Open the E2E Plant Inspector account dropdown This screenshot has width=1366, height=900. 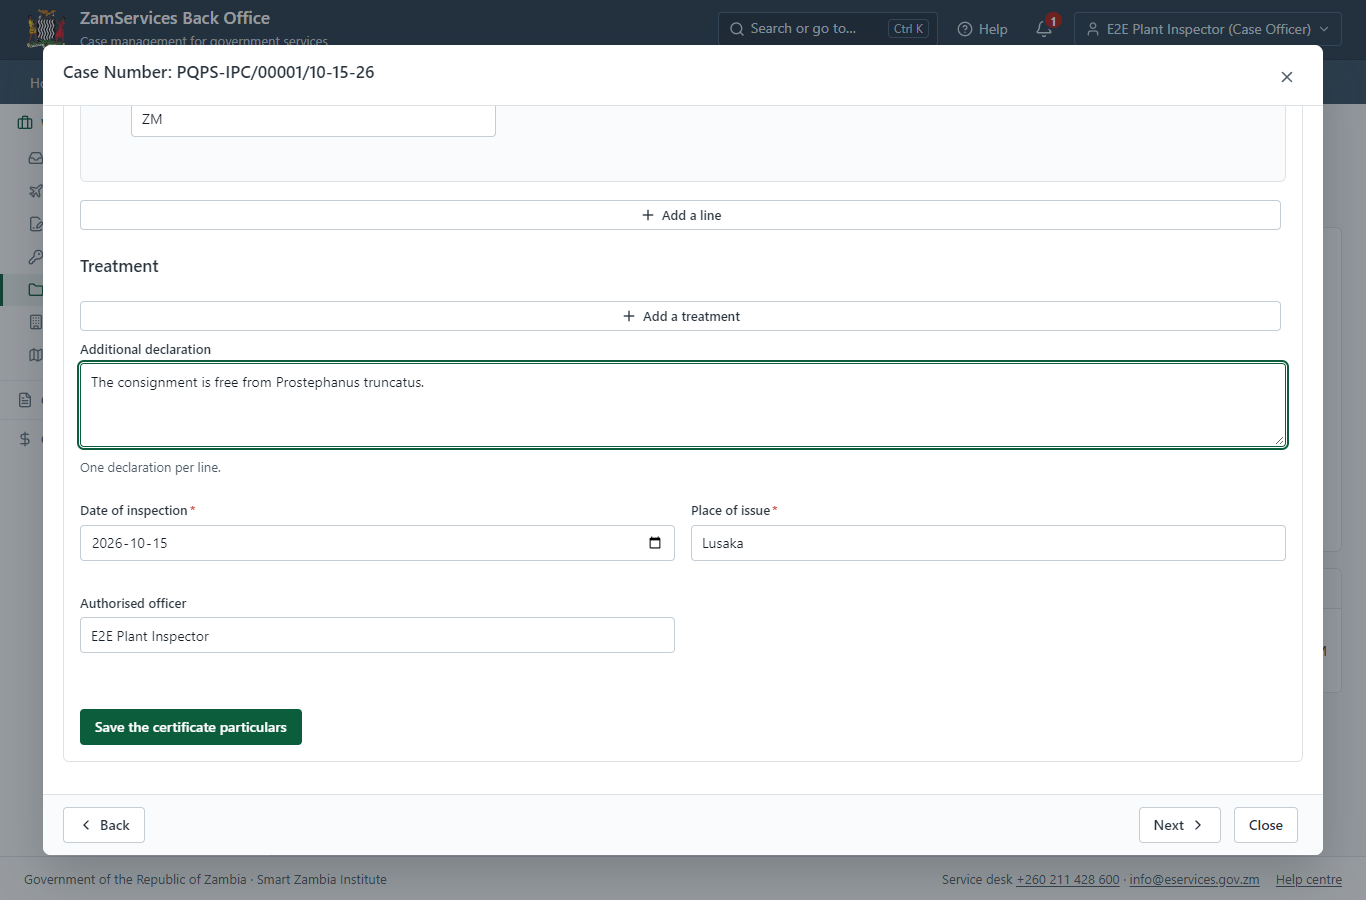point(1208,29)
